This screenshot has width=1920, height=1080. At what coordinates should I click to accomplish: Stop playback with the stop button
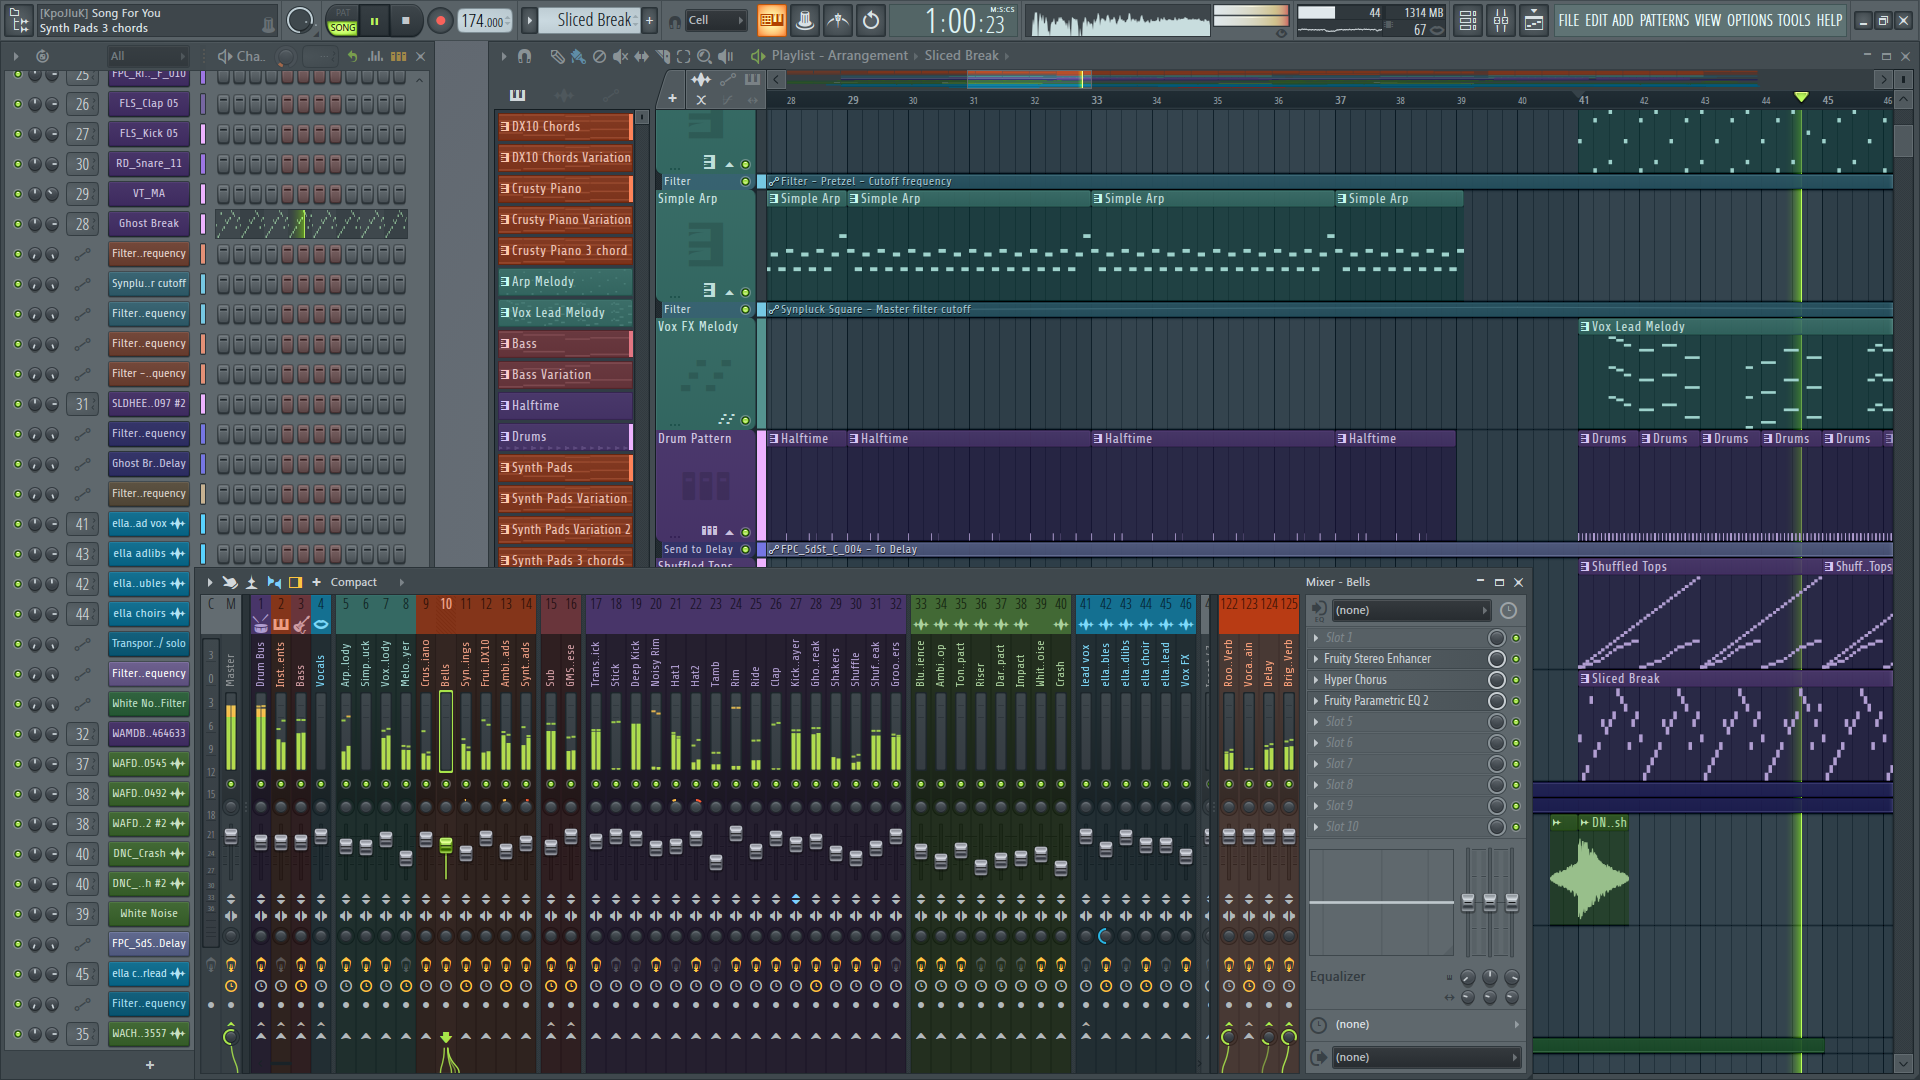[x=405, y=20]
